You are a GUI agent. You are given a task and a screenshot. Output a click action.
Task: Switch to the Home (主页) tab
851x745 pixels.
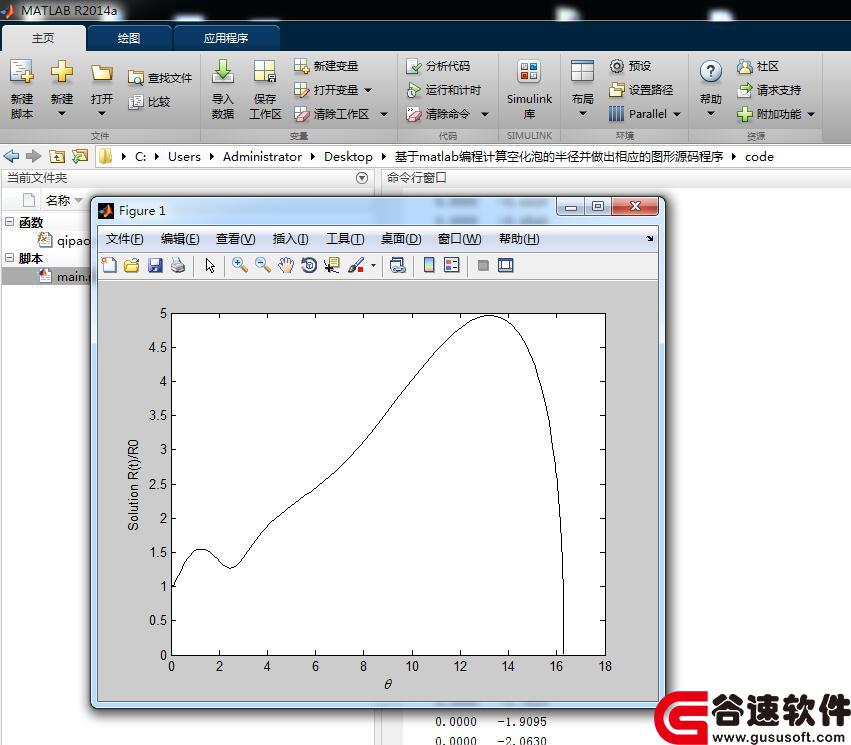point(43,38)
